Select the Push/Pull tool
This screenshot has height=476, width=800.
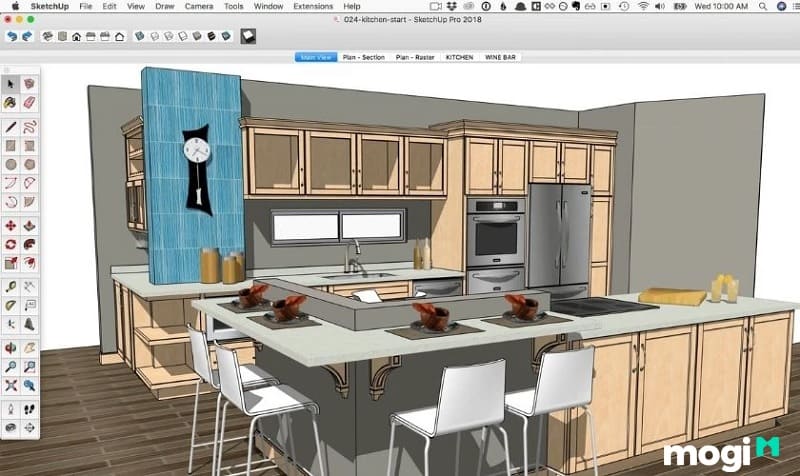(x=30, y=226)
